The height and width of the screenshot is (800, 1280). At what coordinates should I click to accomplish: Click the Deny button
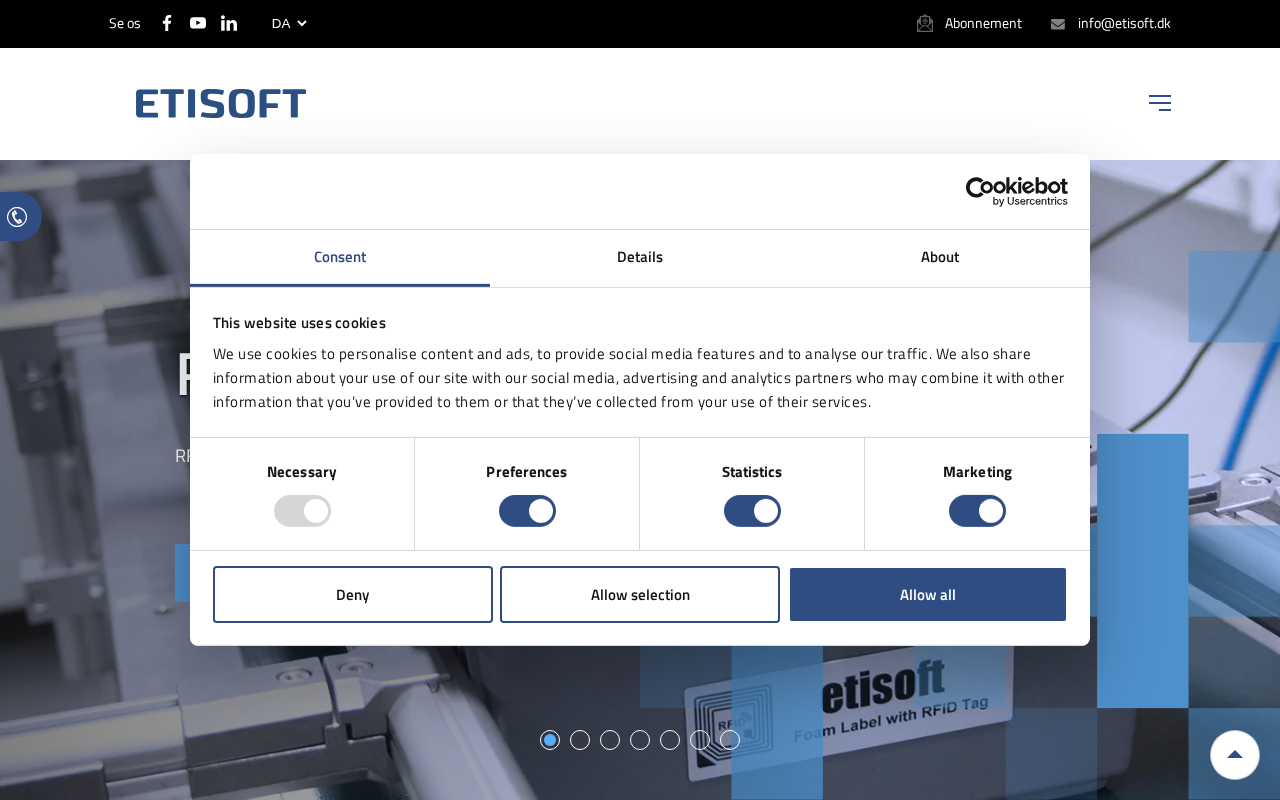(x=353, y=595)
